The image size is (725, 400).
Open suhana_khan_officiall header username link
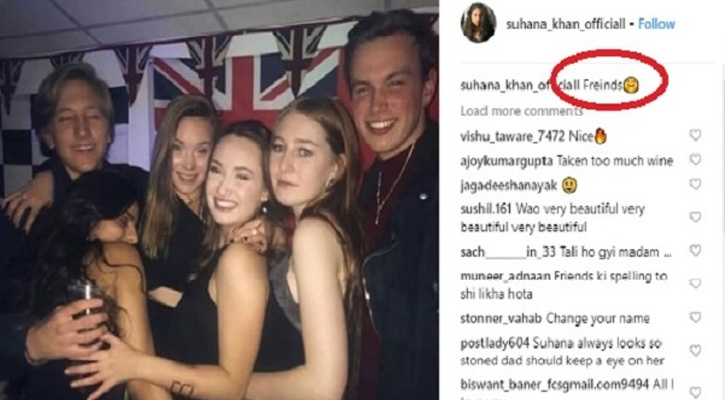(565, 24)
